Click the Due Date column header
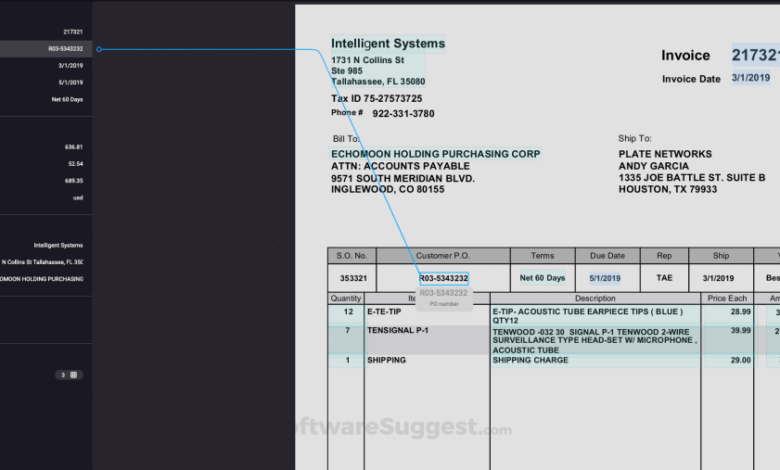The height and width of the screenshot is (470, 780). click(607, 256)
